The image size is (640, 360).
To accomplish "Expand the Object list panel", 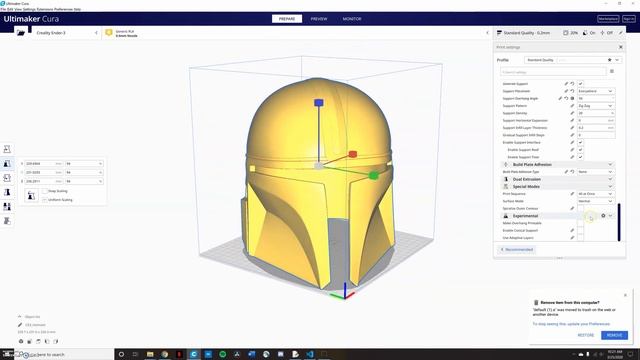I will tap(20, 317).
